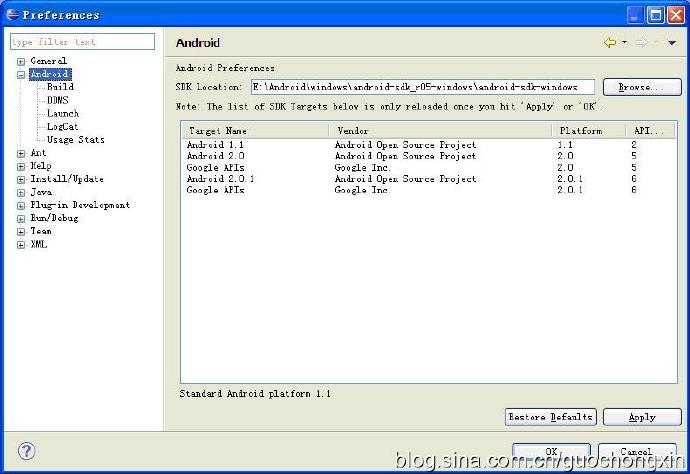Viewport: 690px width, 474px height.
Task: Click the Restore Defaults button
Action: pyautogui.click(x=551, y=416)
